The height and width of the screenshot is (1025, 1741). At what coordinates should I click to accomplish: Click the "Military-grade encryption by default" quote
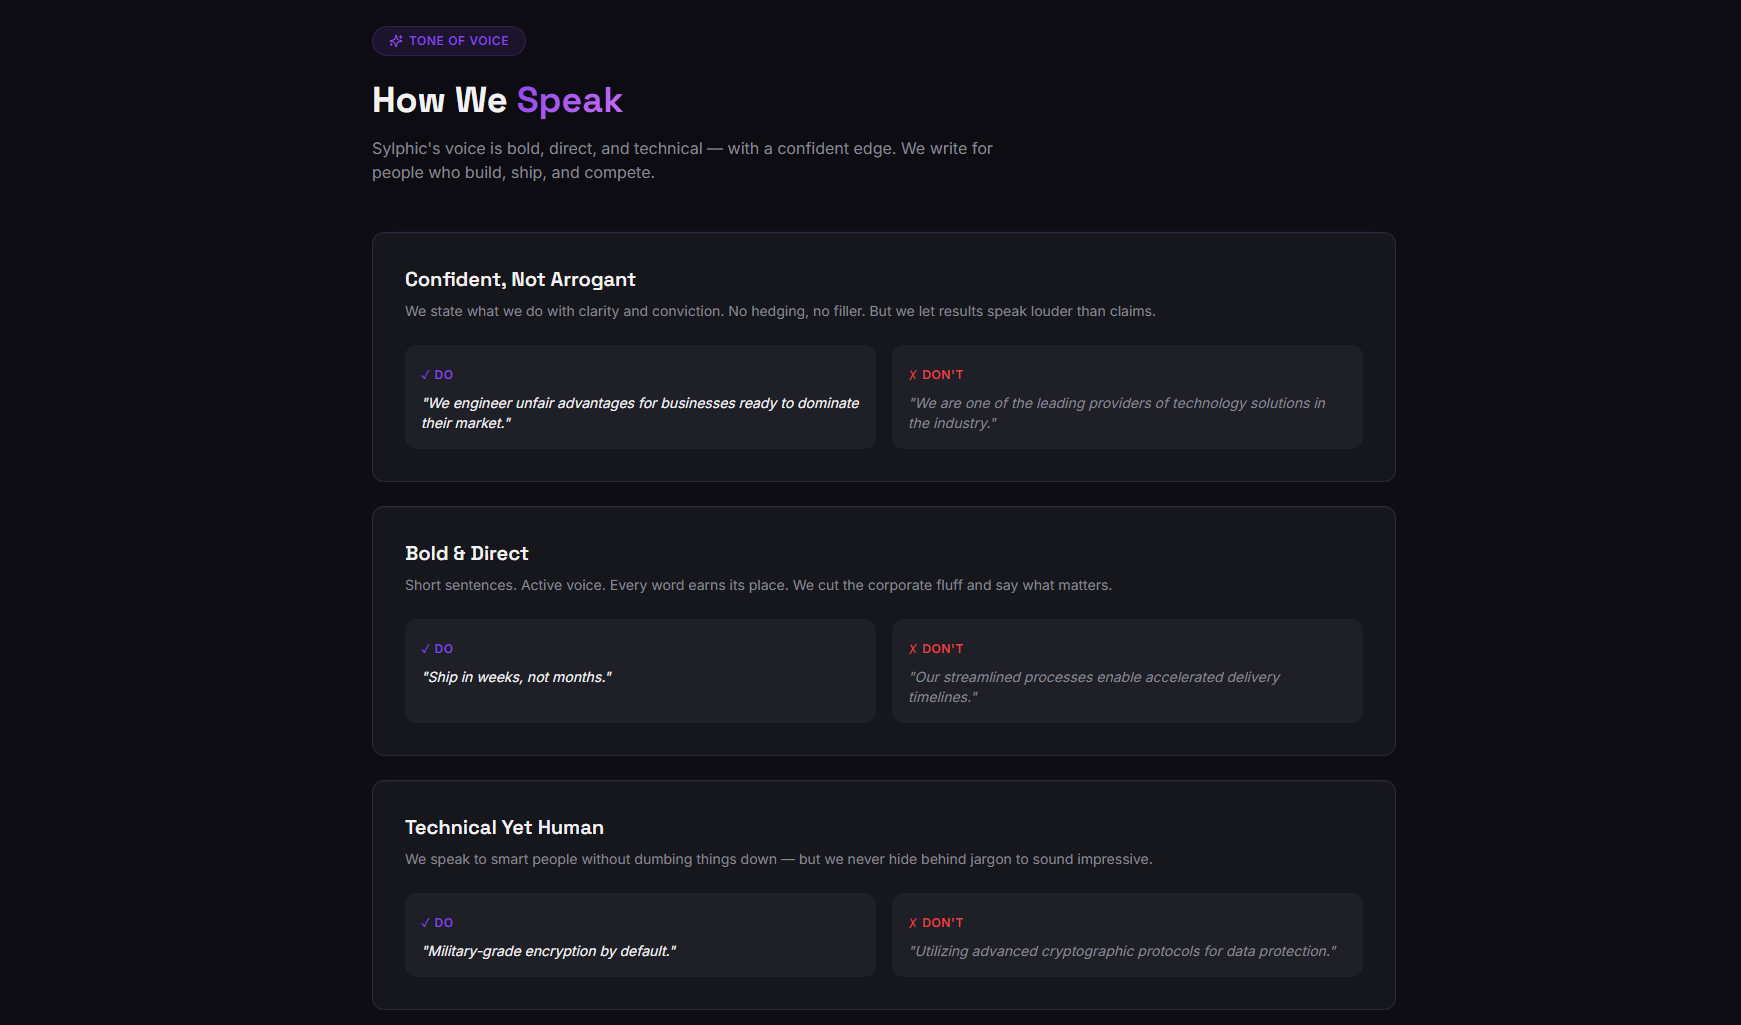click(x=548, y=951)
